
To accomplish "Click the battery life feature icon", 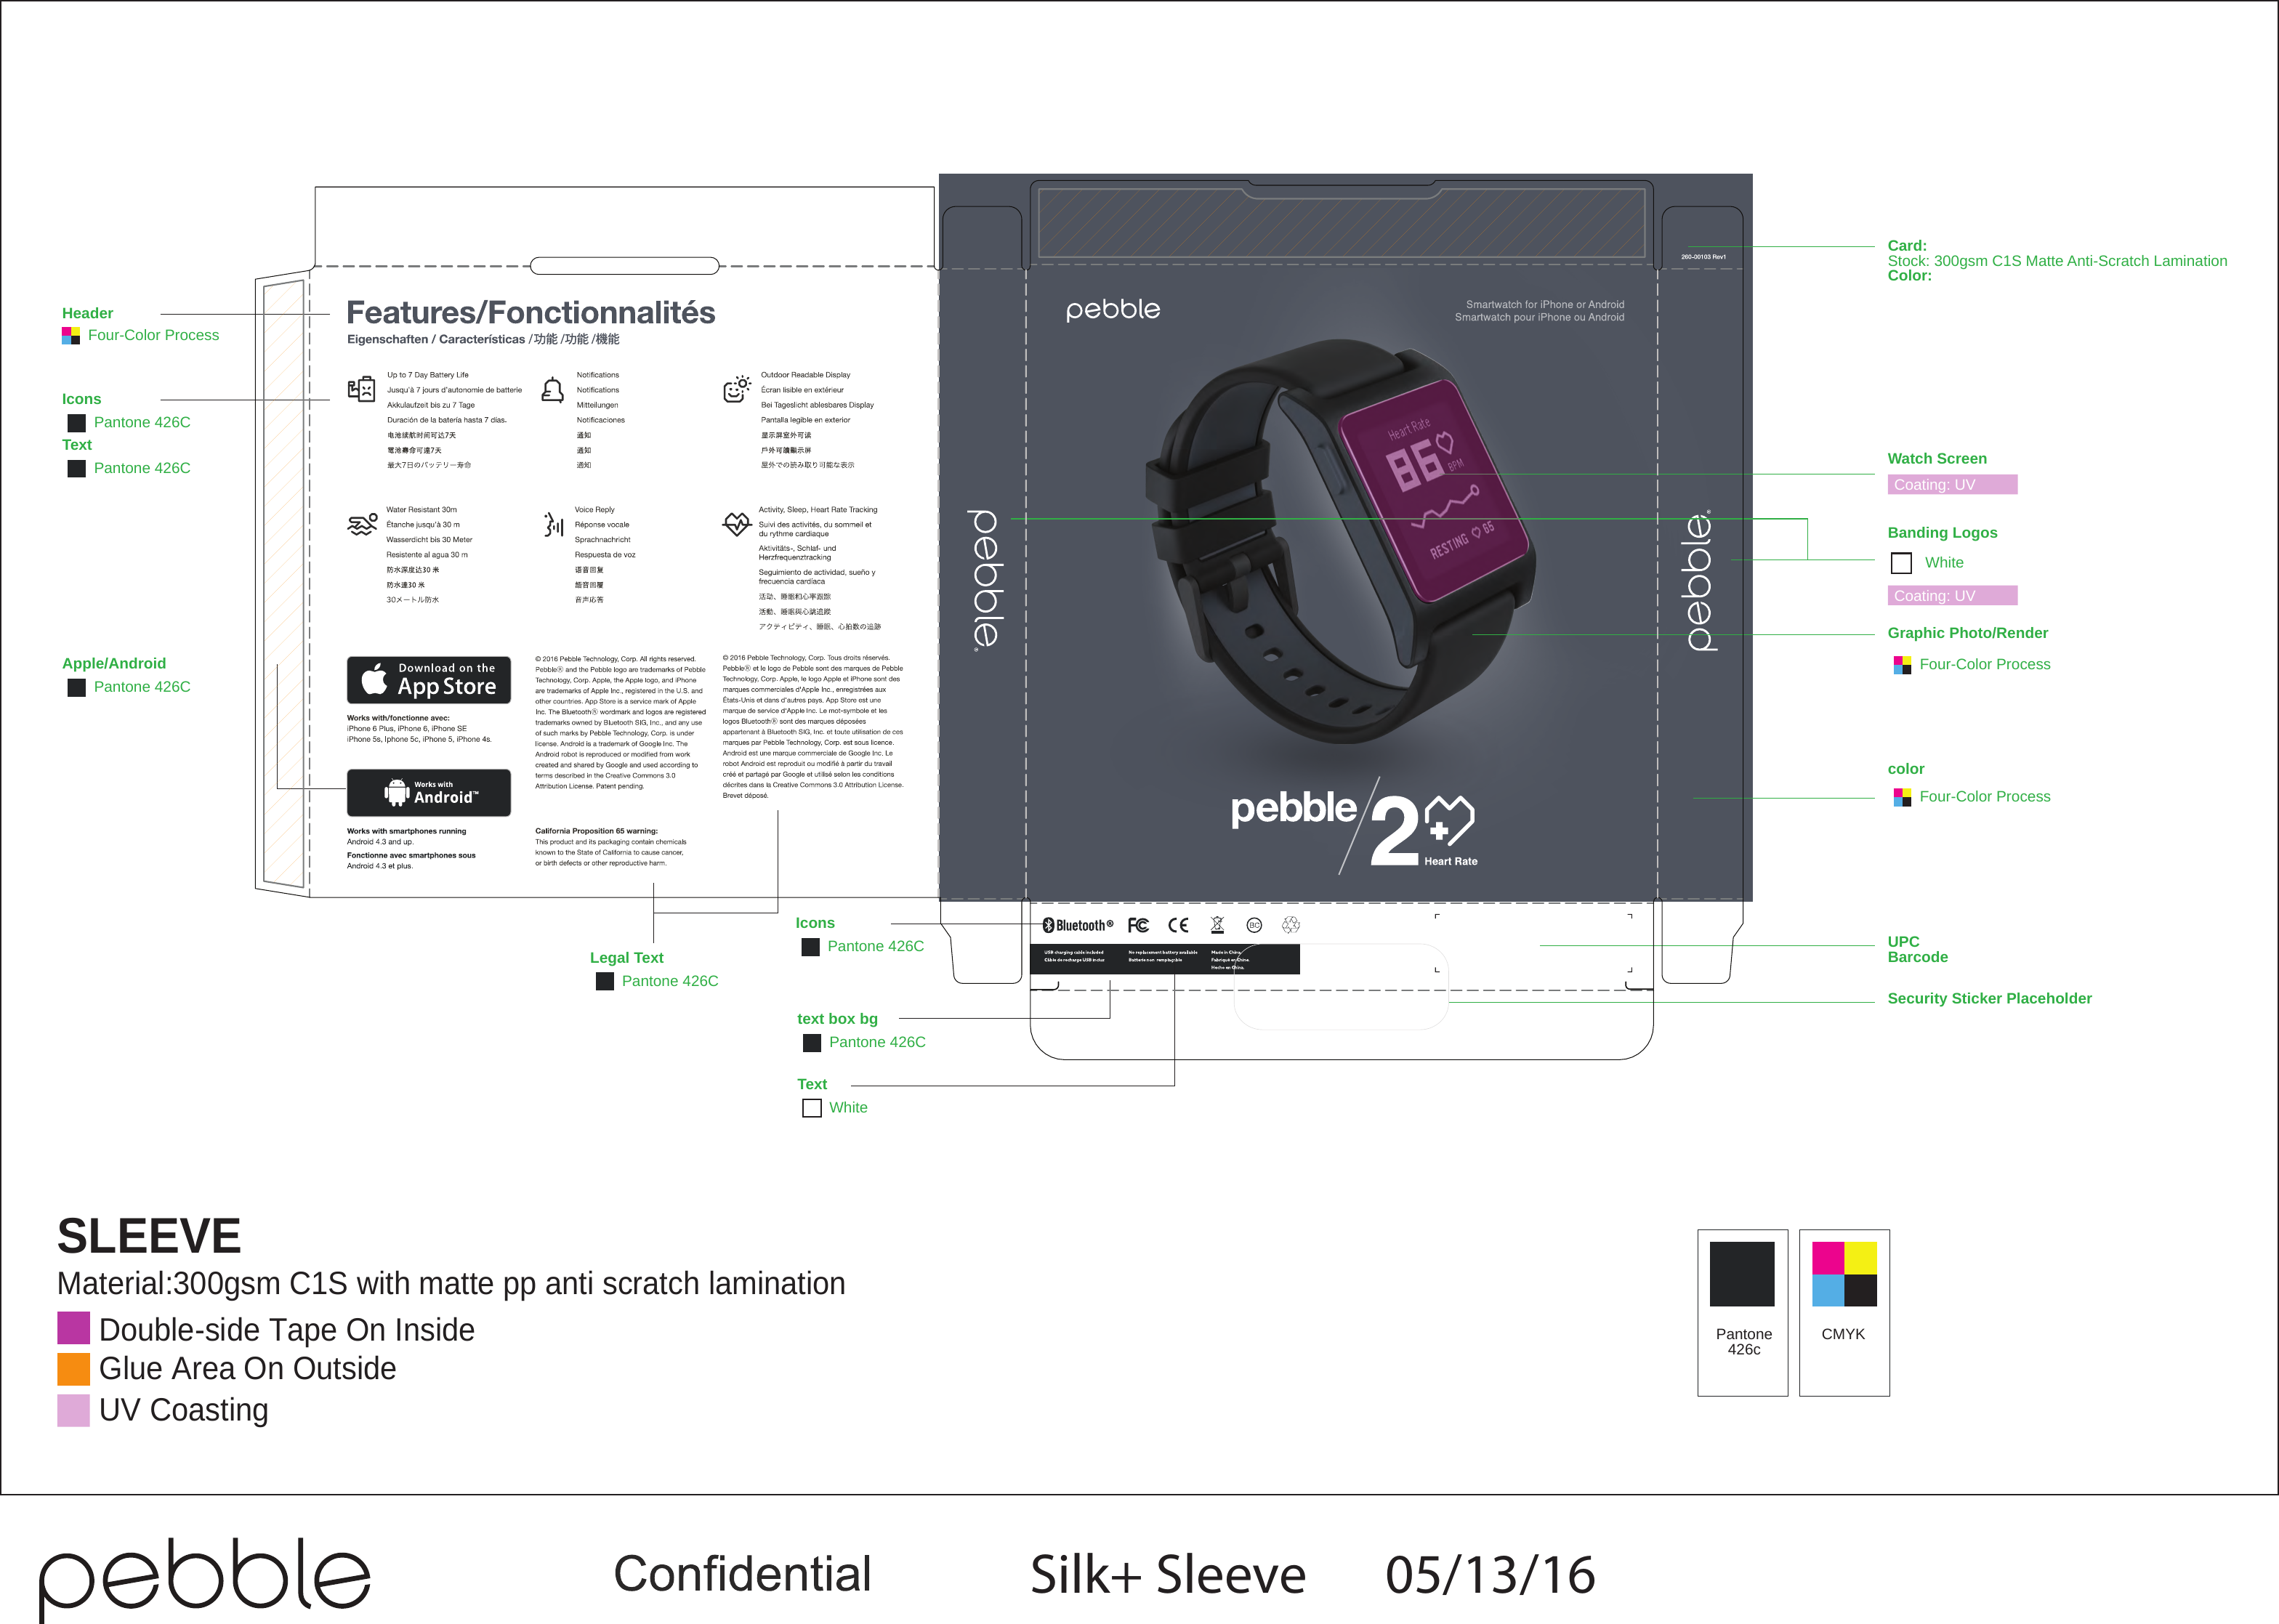I will click(361, 389).
